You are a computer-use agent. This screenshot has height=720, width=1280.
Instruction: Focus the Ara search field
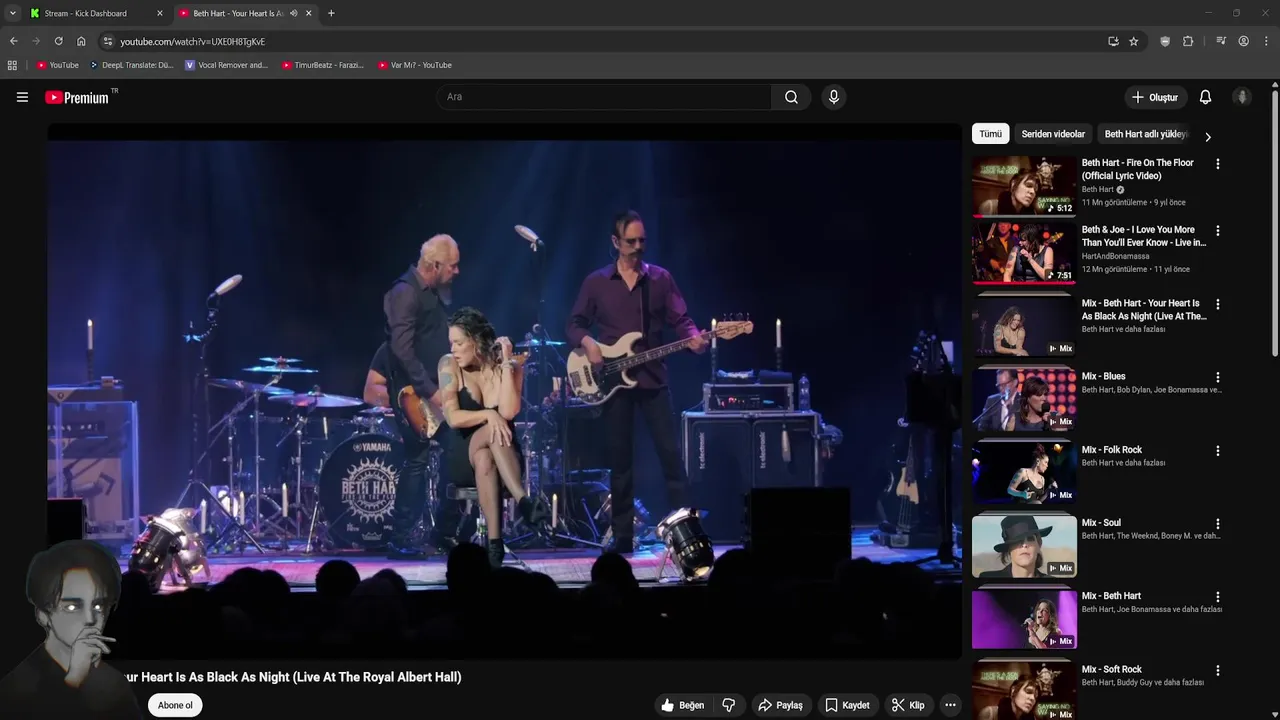pyautogui.click(x=603, y=97)
